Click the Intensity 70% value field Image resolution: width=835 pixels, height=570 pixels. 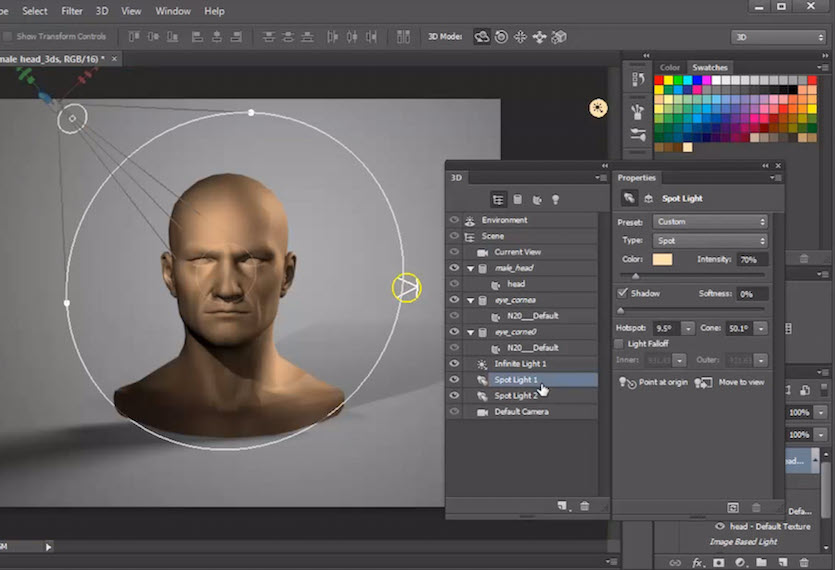[x=752, y=259]
